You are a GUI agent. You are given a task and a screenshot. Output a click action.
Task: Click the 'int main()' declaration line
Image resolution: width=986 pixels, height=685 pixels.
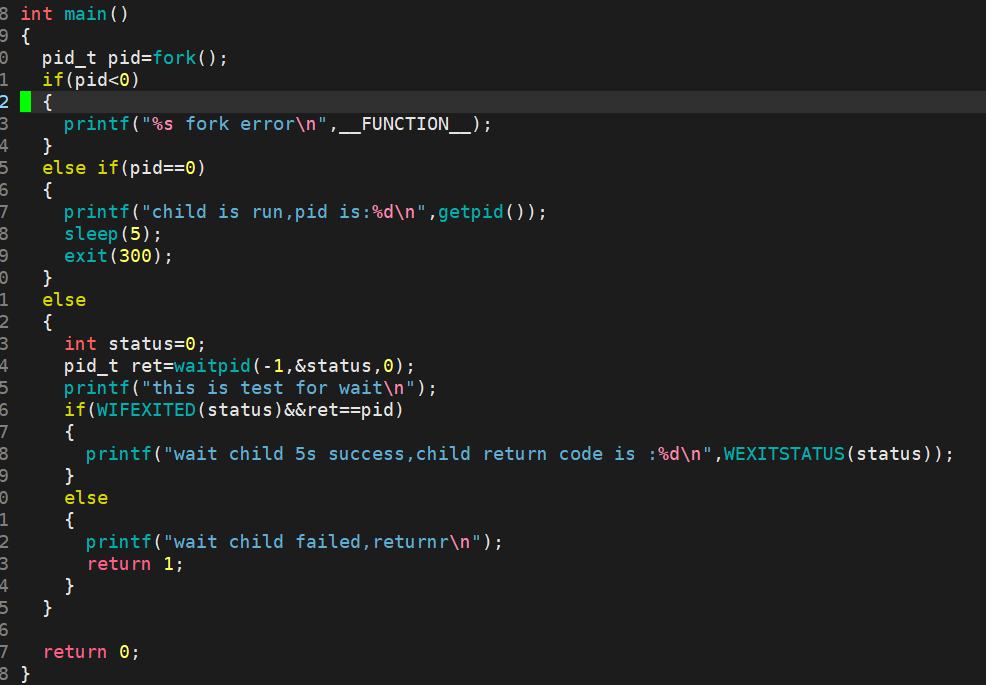75,14
